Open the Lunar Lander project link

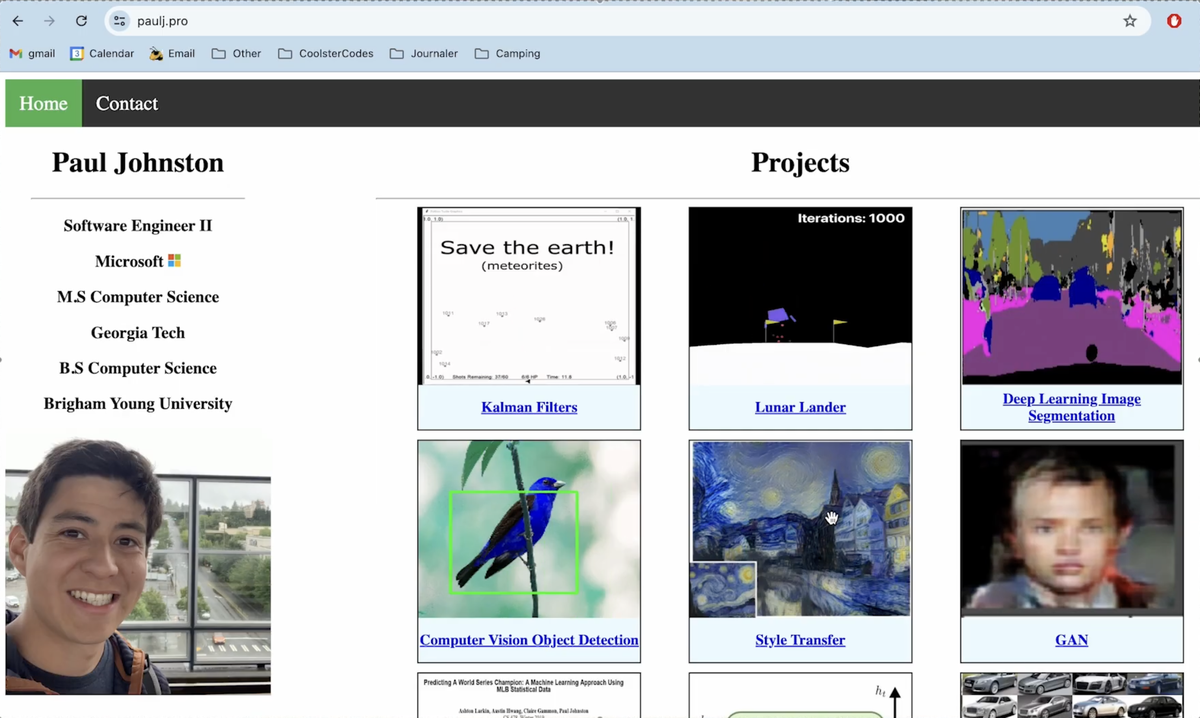coord(800,408)
